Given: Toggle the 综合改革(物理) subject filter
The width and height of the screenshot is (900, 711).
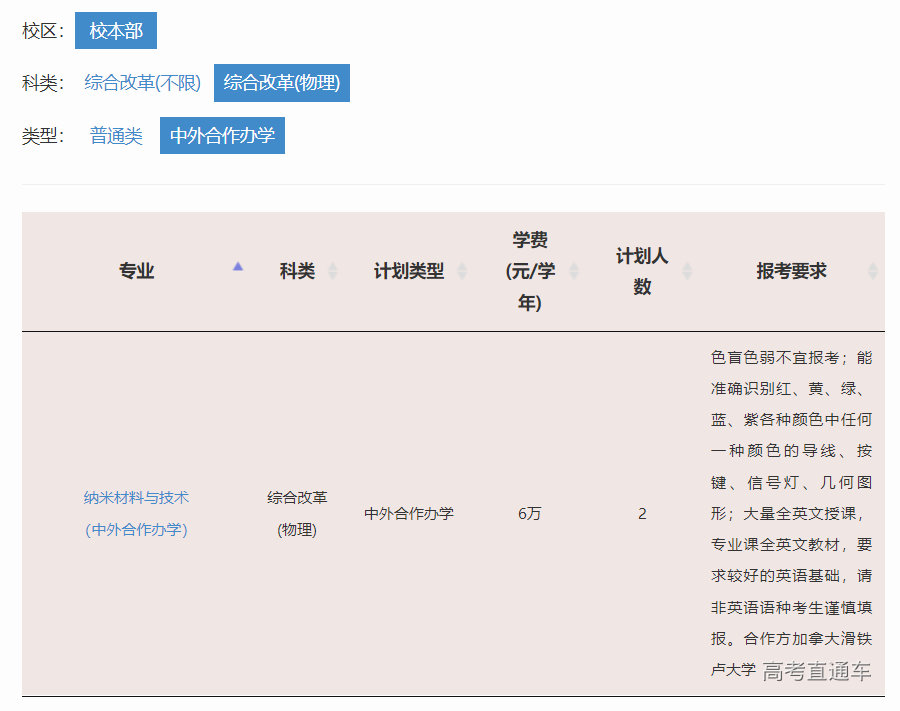Looking at the screenshot, I should pyautogui.click(x=281, y=82).
